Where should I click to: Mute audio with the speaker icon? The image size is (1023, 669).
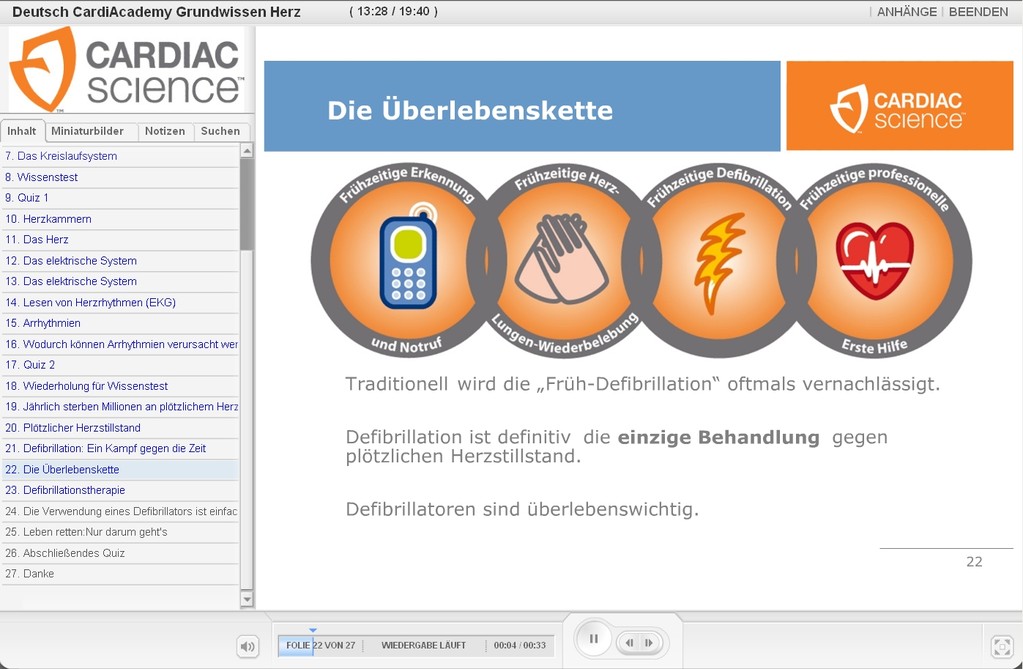[247, 646]
